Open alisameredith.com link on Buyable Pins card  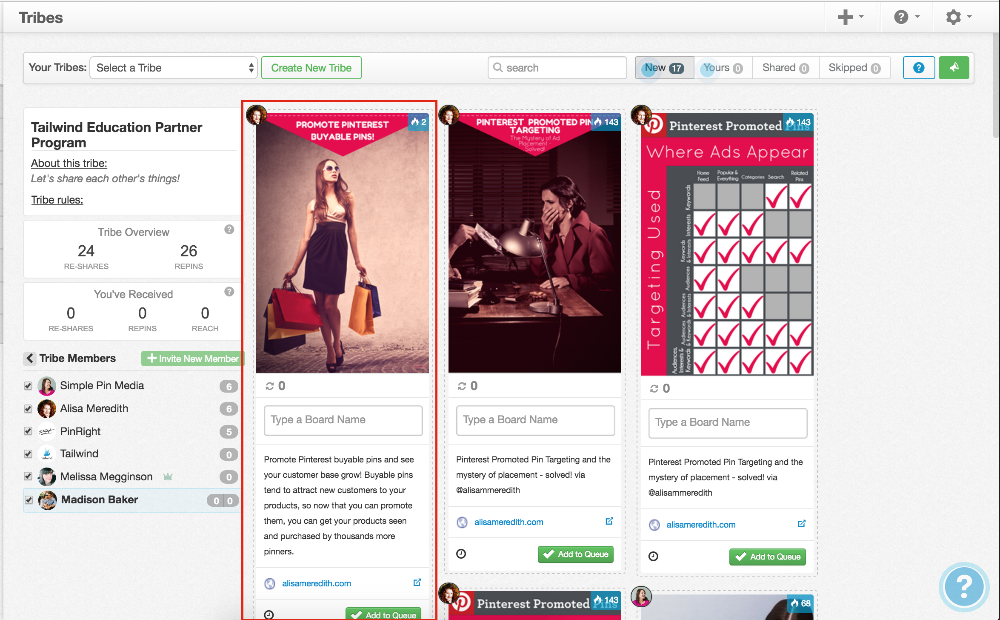pos(316,584)
